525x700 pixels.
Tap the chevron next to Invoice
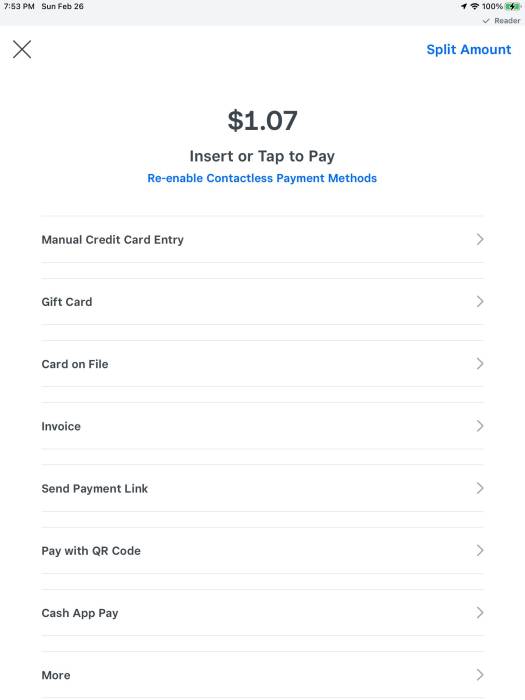click(480, 426)
